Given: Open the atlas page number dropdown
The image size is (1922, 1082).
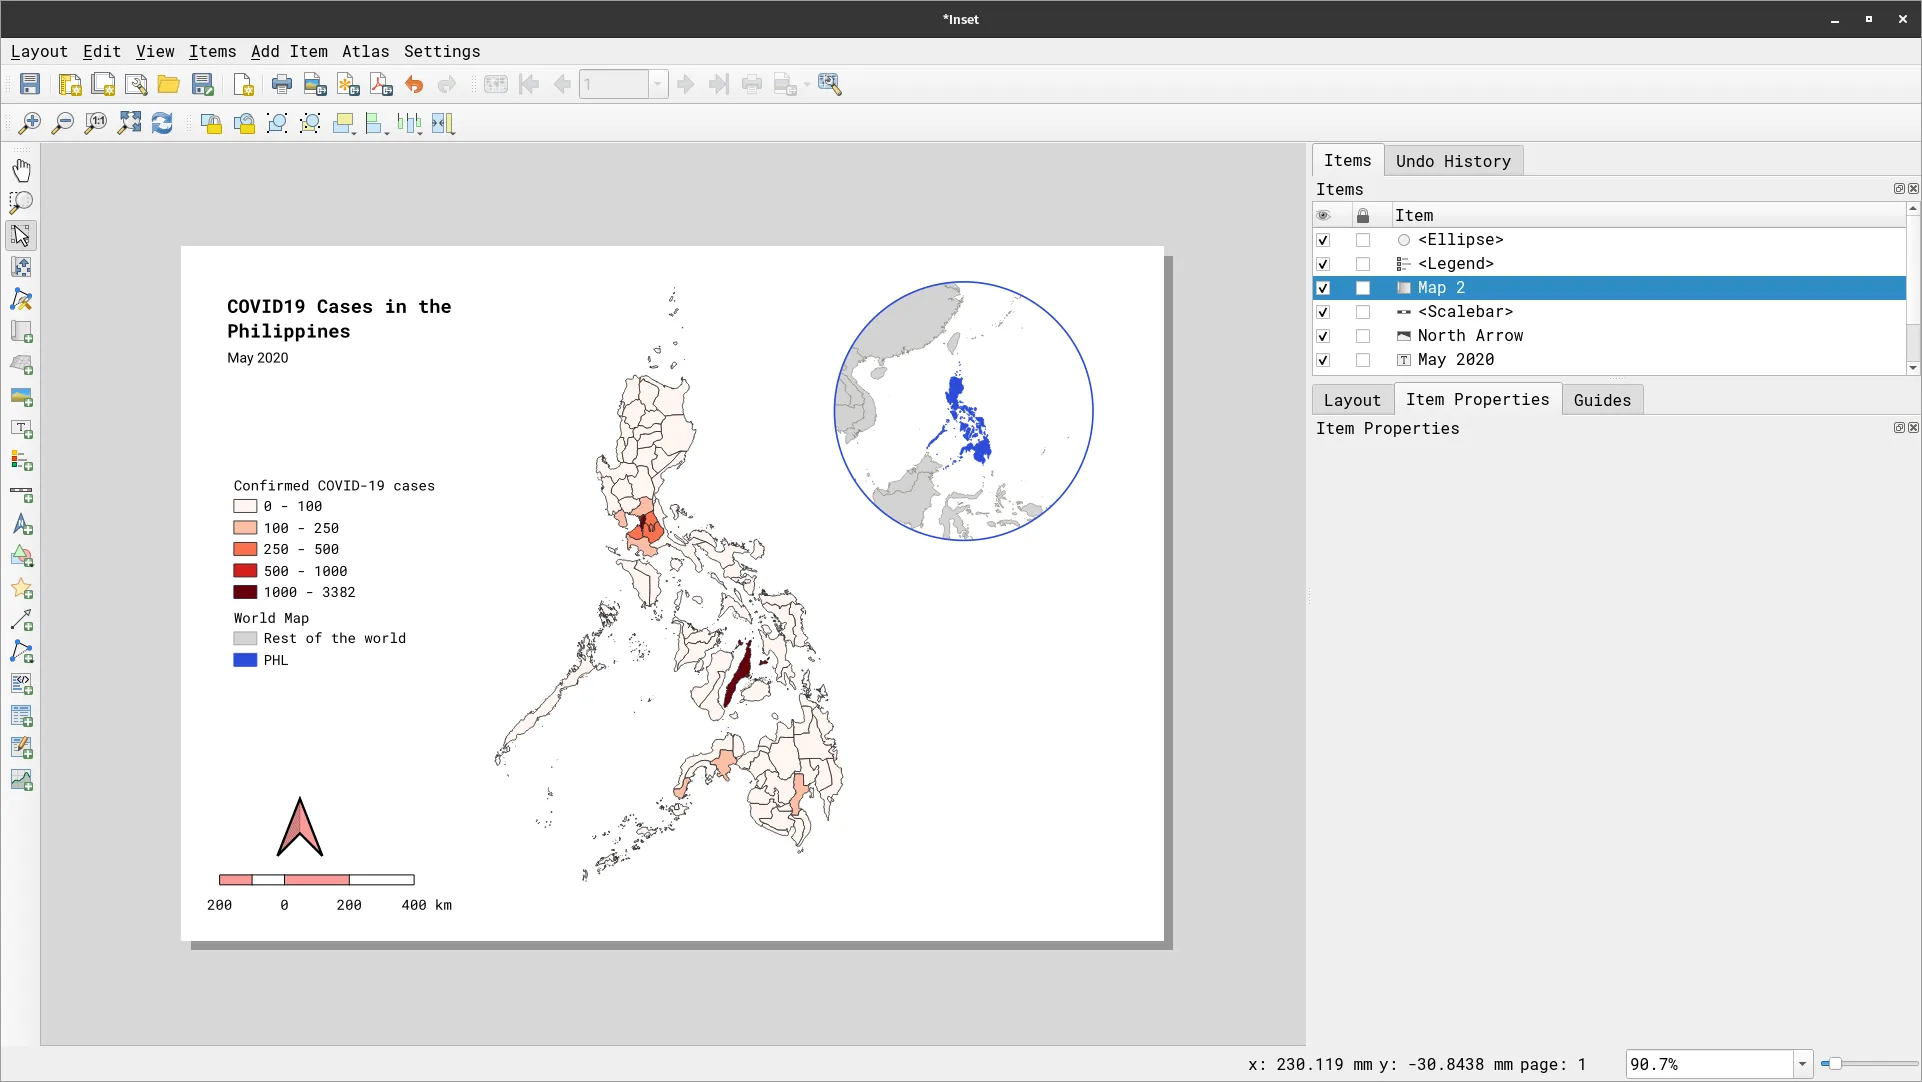Looking at the screenshot, I should (657, 84).
